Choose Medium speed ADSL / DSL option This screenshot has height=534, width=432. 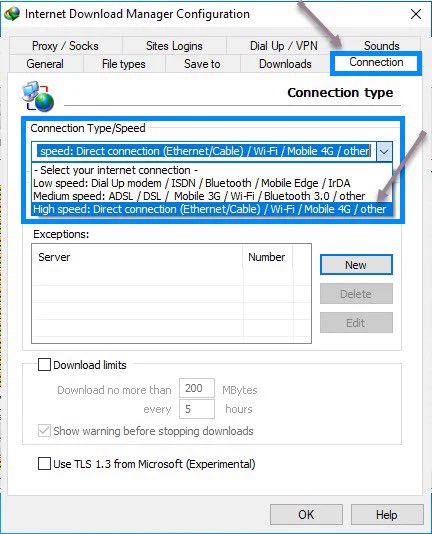click(x=212, y=196)
